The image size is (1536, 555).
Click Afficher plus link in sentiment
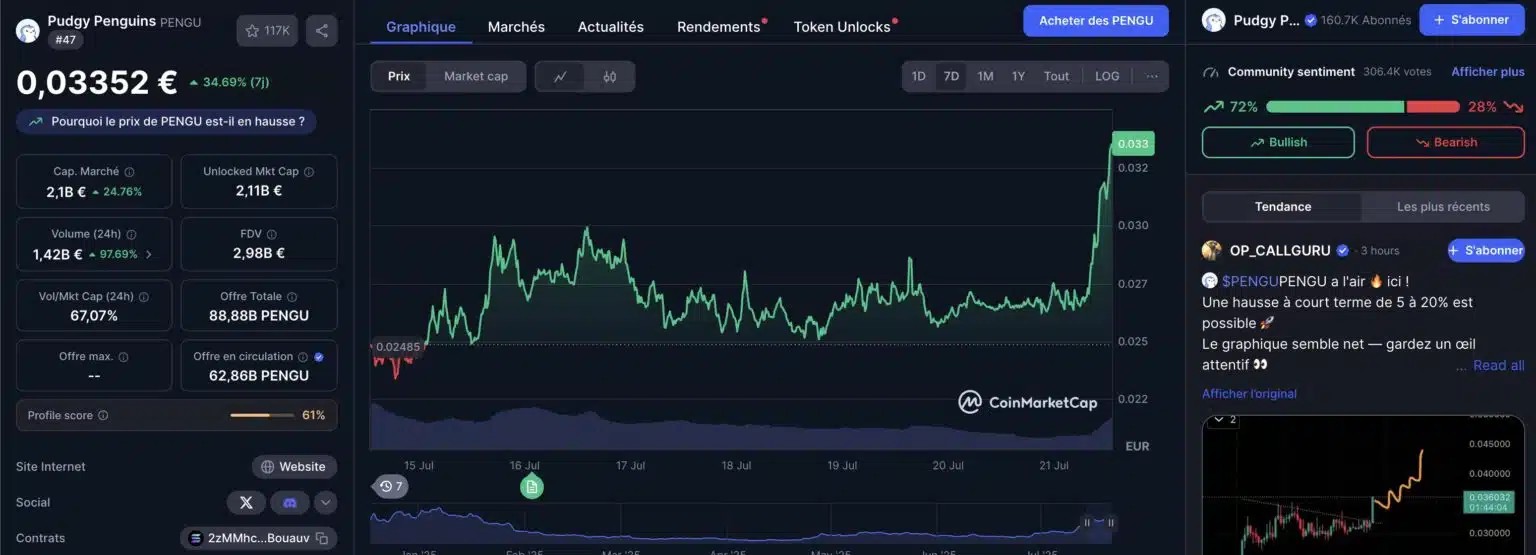pos(1488,72)
